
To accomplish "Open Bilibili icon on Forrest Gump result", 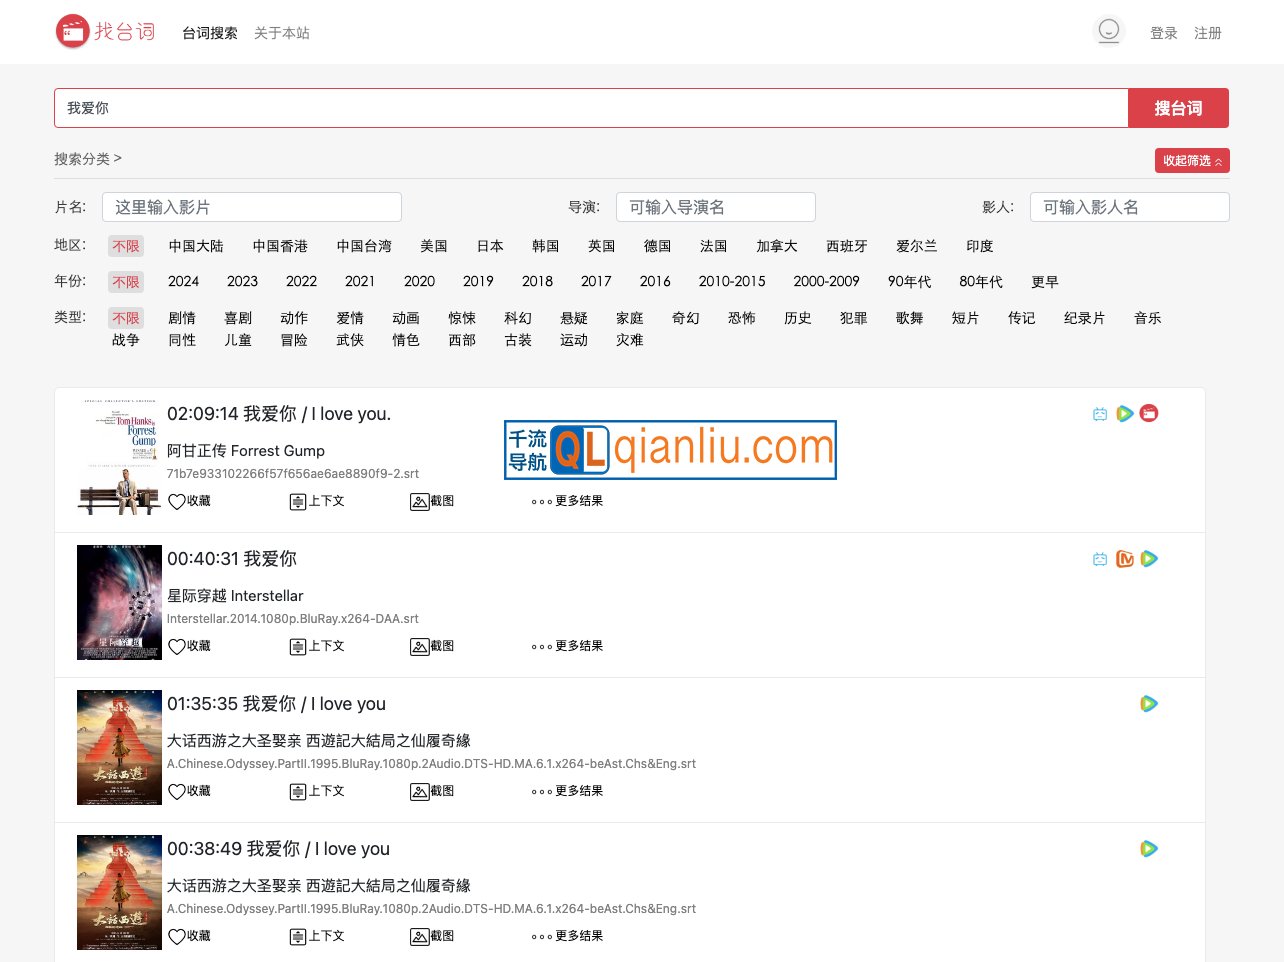I will pos(1100,414).
